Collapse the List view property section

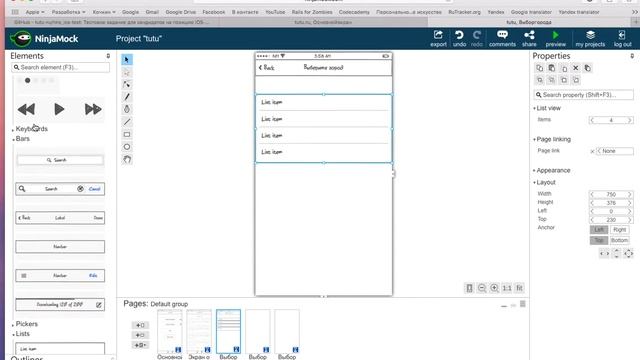click(547, 108)
